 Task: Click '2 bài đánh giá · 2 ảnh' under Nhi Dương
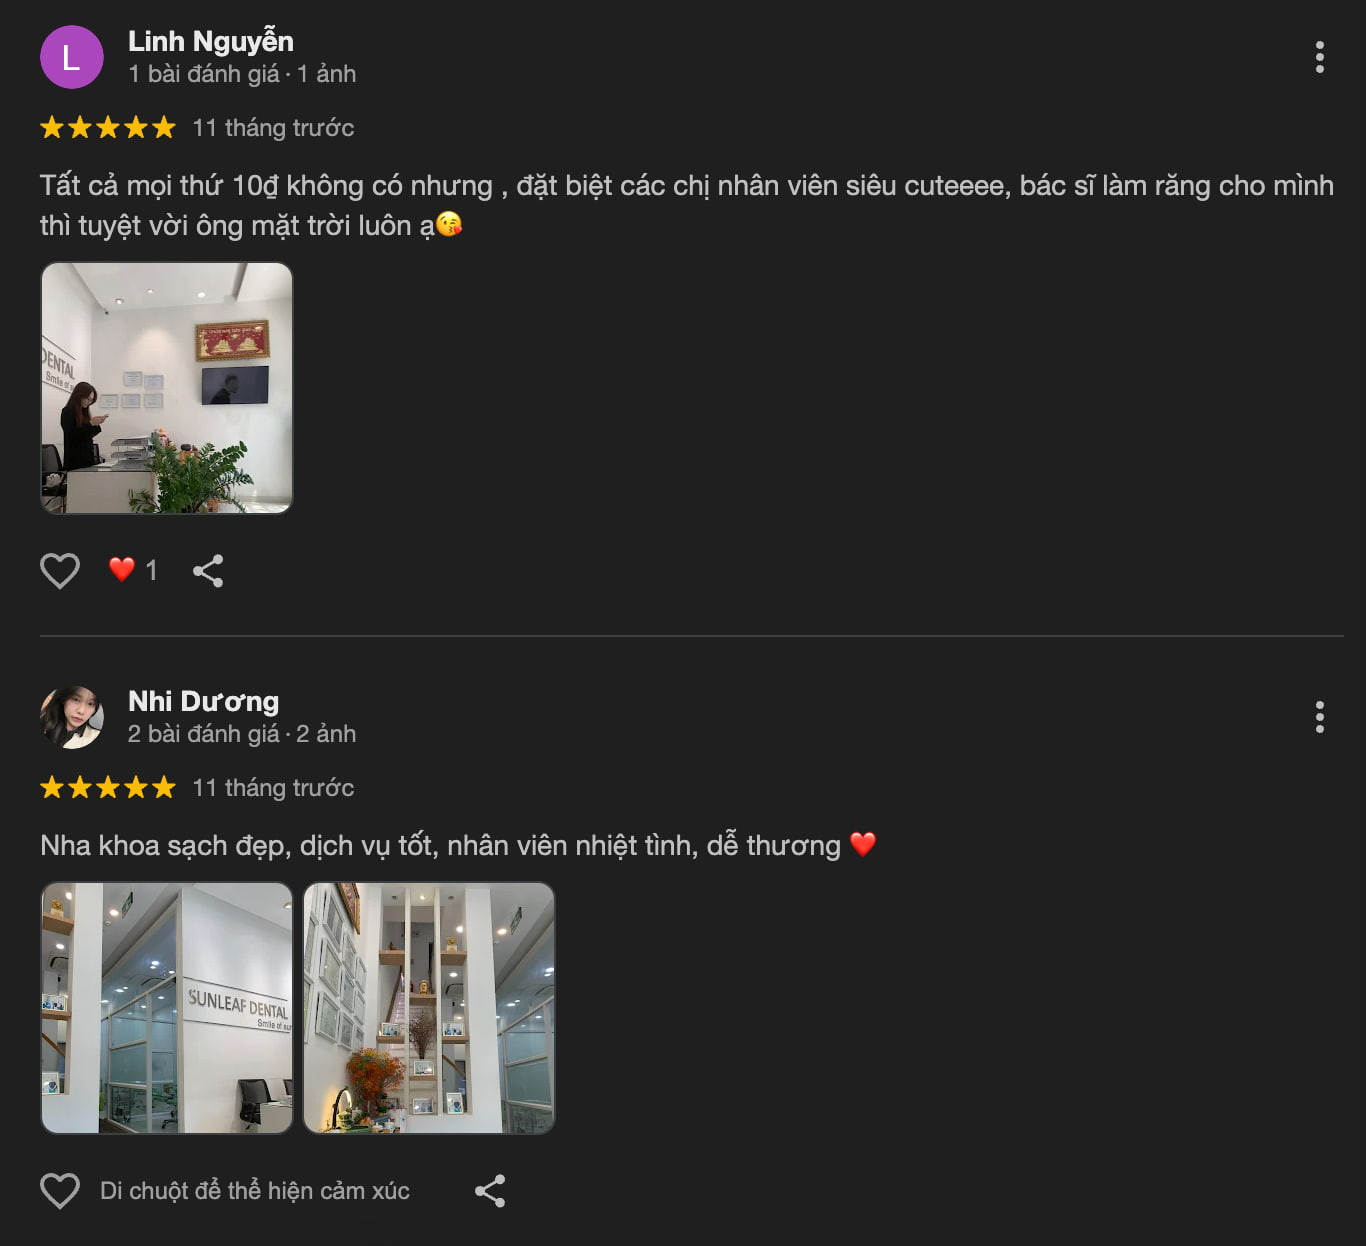pyautogui.click(x=242, y=734)
